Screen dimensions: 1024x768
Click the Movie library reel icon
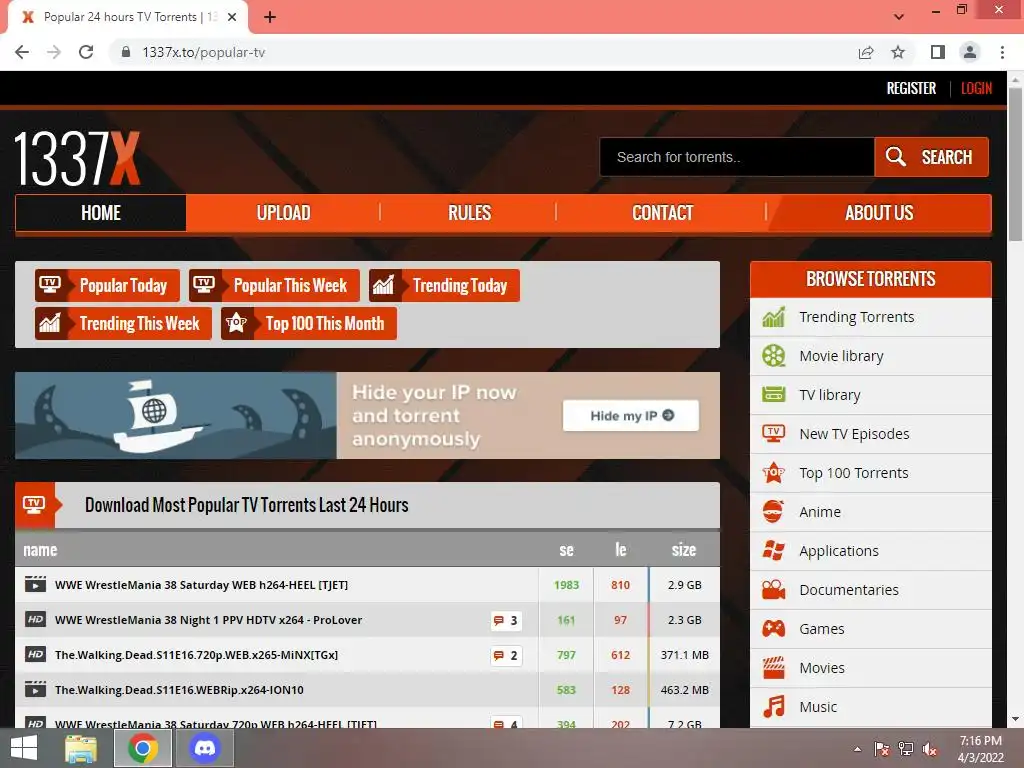coord(774,356)
